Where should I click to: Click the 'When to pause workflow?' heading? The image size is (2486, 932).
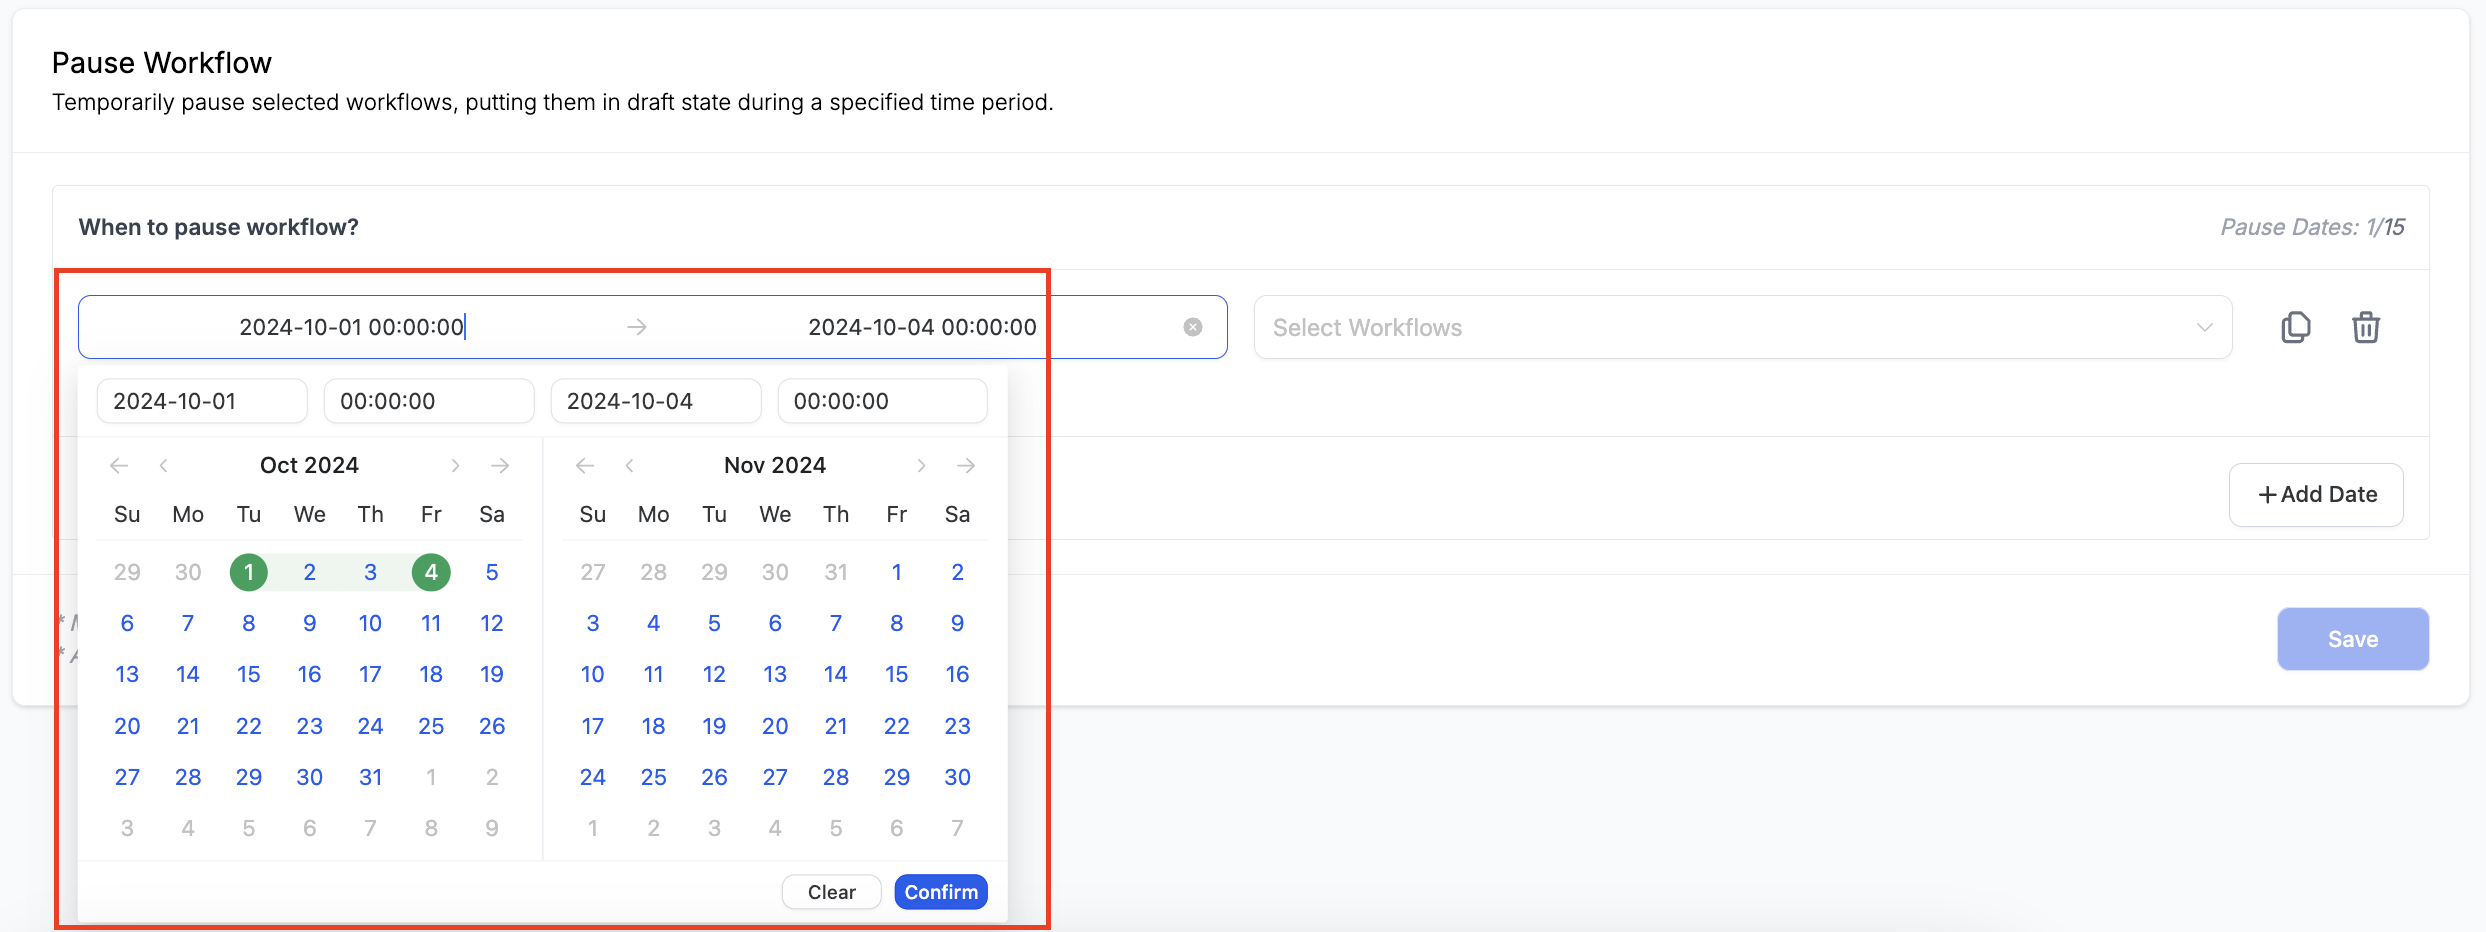219,227
